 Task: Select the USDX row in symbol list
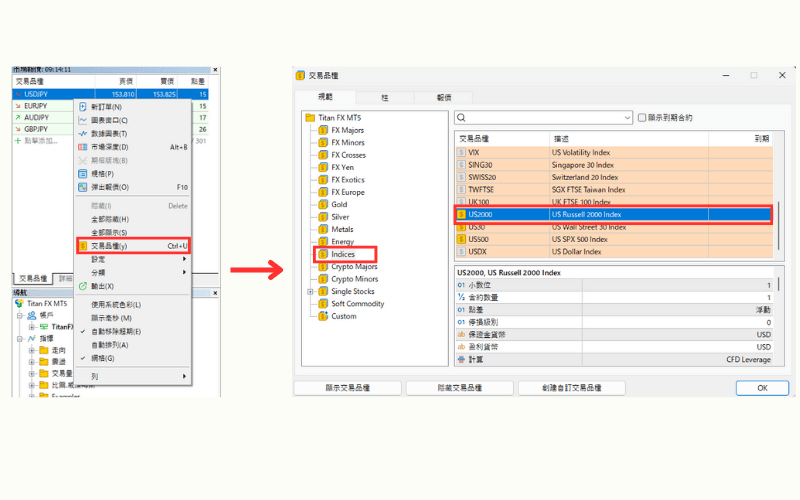pyautogui.click(x=613, y=252)
